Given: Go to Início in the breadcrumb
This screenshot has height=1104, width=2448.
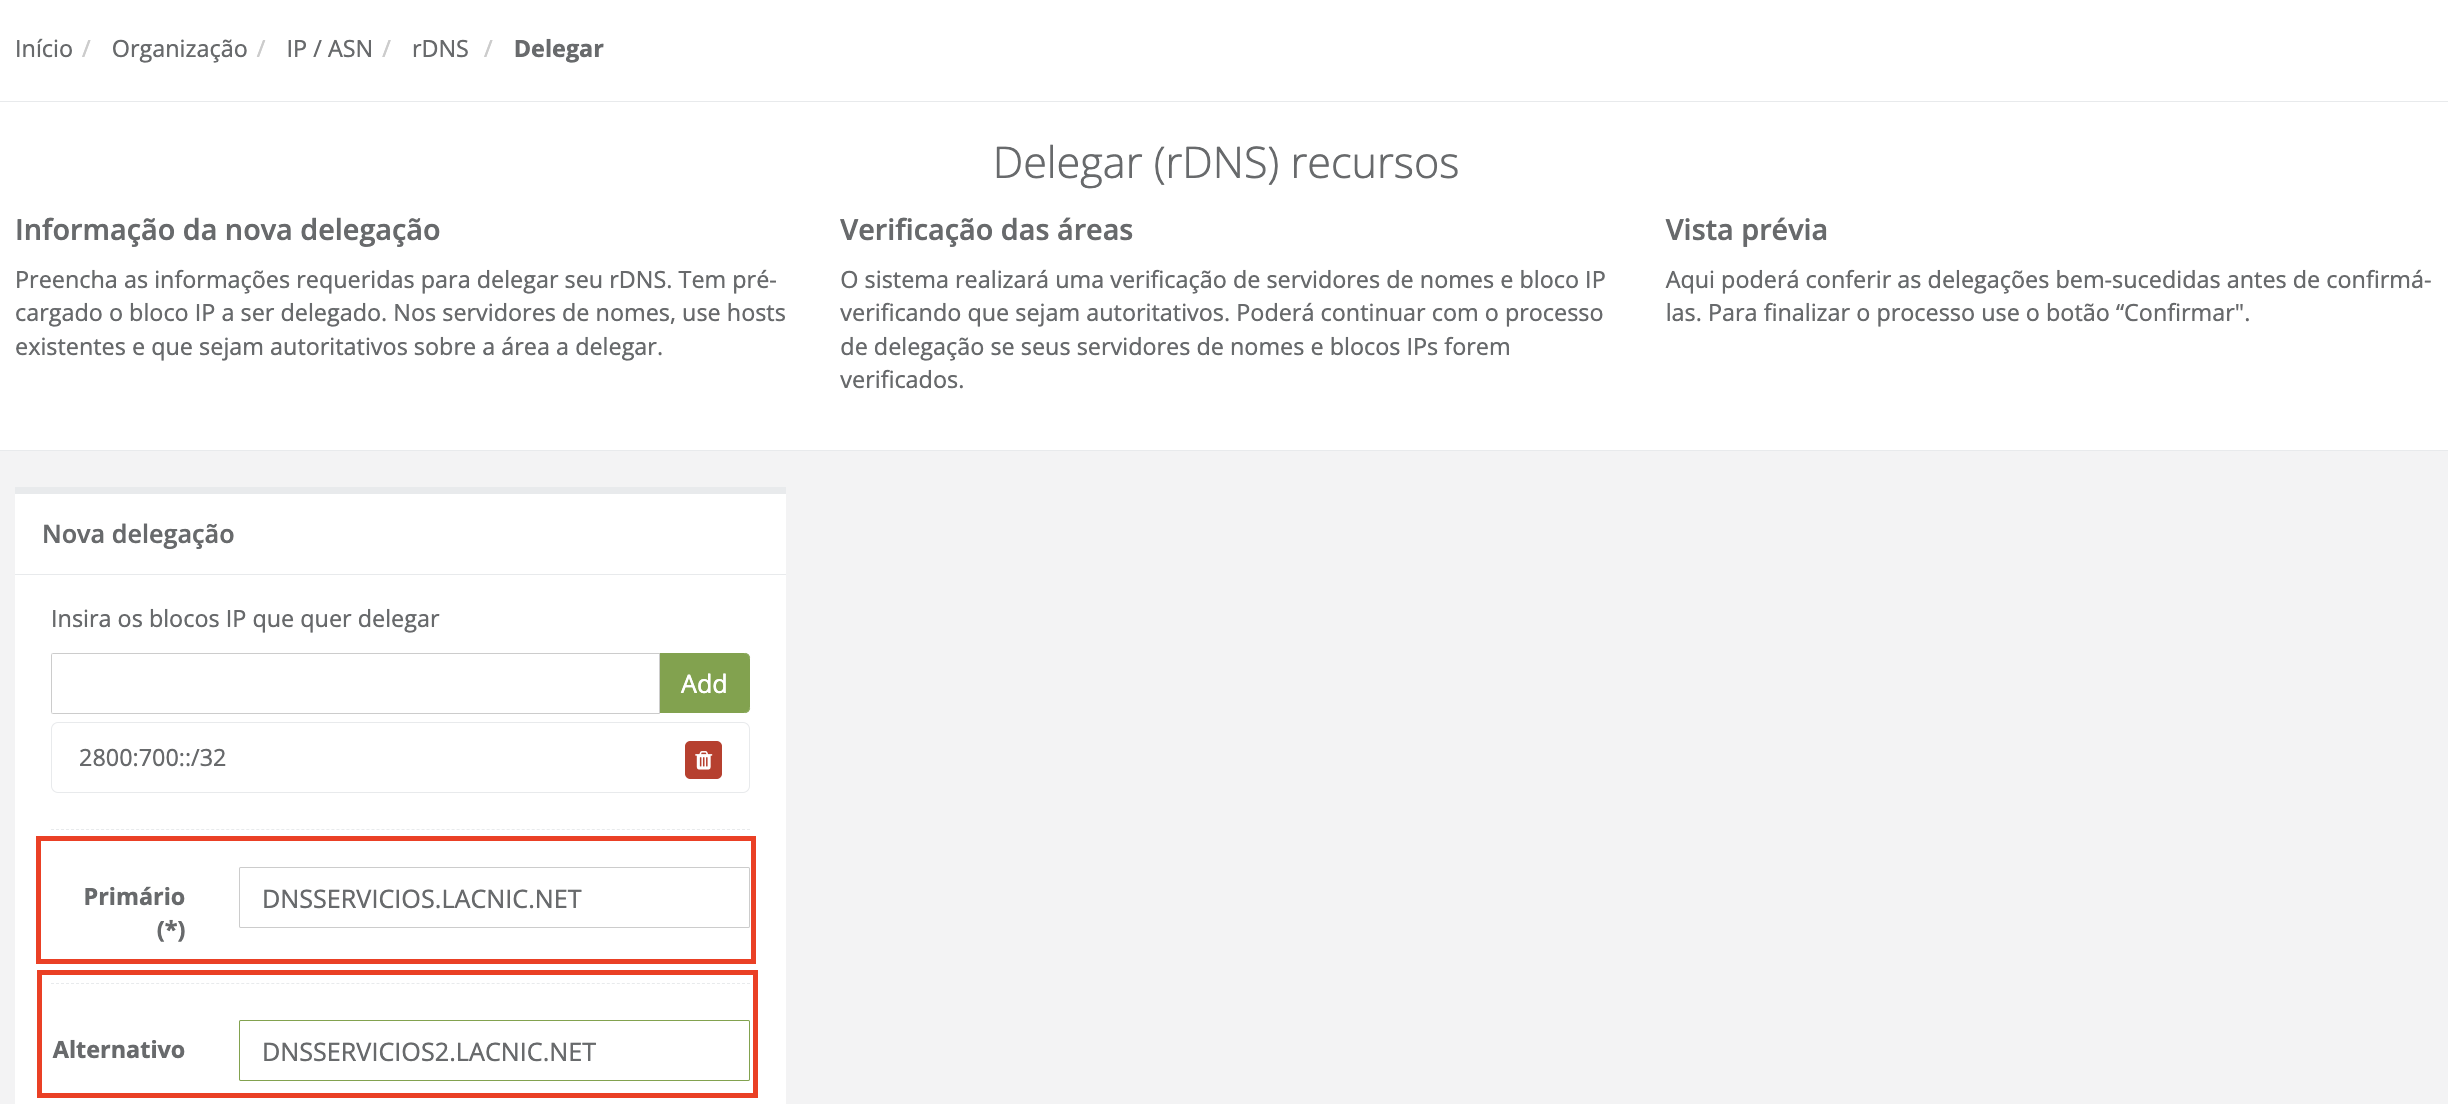Looking at the screenshot, I should (x=44, y=49).
